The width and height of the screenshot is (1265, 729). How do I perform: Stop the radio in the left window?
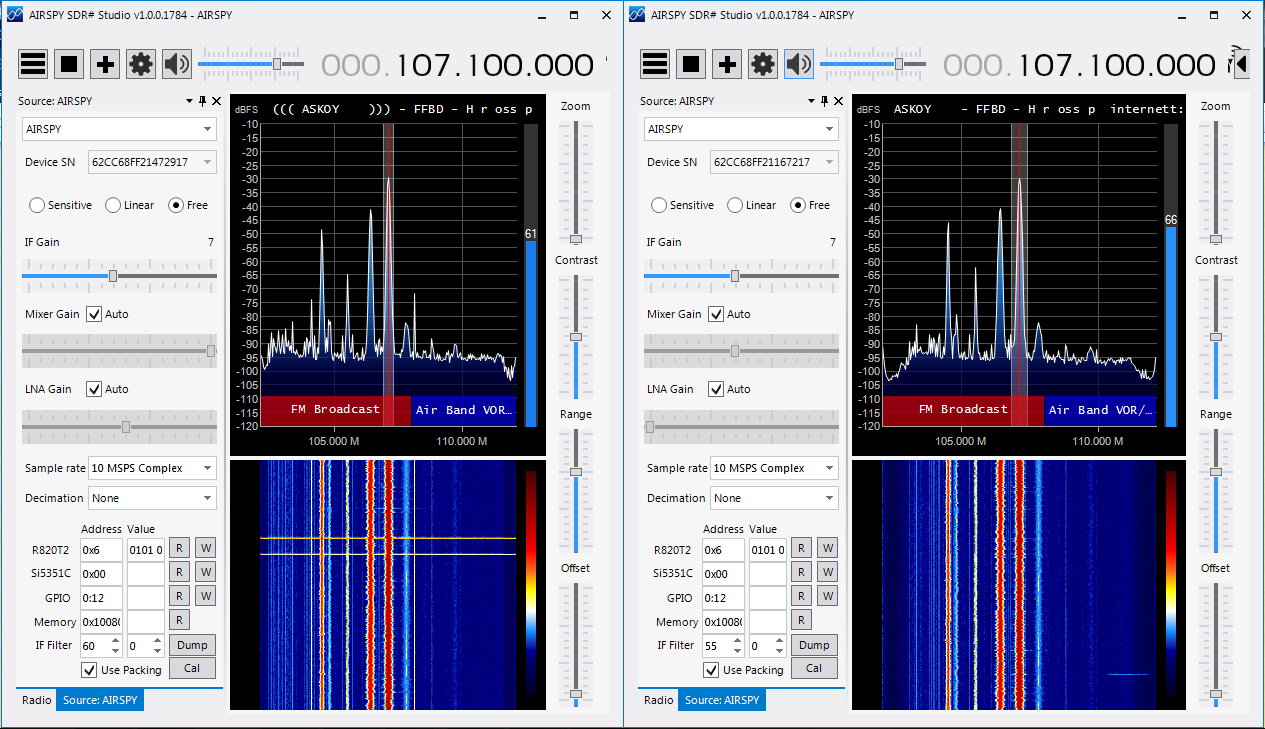(x=69, y=65)
